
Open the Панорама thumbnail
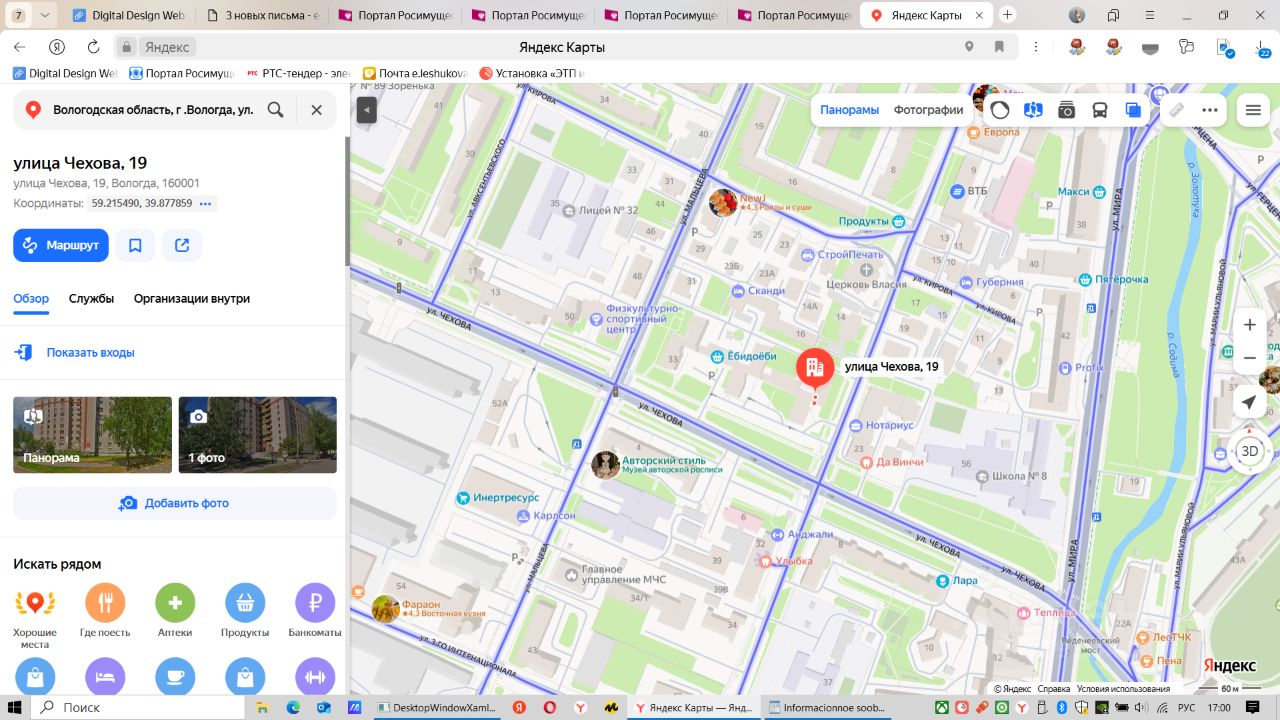(x=92, y=435)
